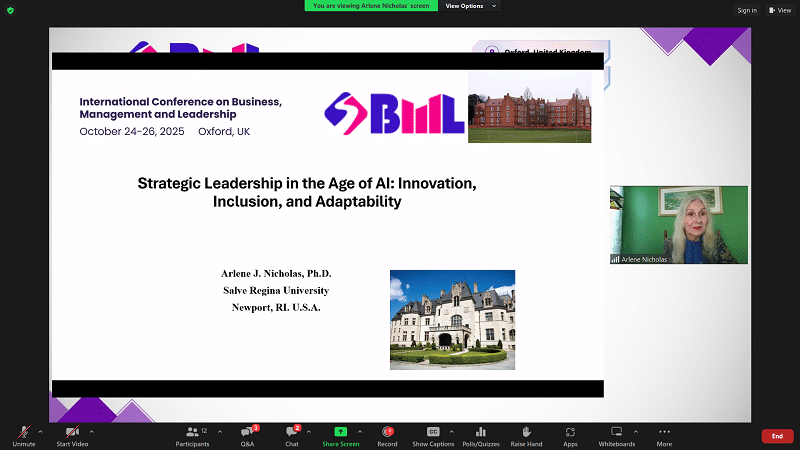The image size is (800, 450).
Task: Expand the audio options arrow beside Unmute
Action: tap(40, 431)
